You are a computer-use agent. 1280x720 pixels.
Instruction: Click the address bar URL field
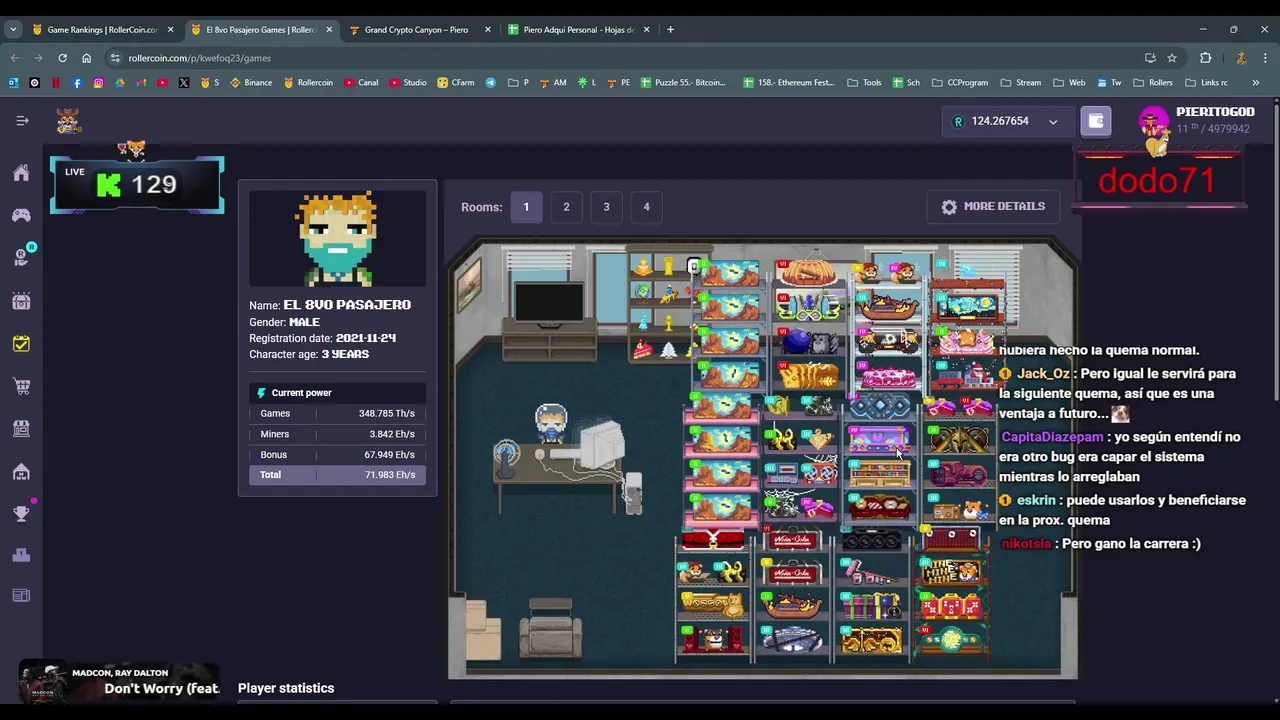pos(620,58)
